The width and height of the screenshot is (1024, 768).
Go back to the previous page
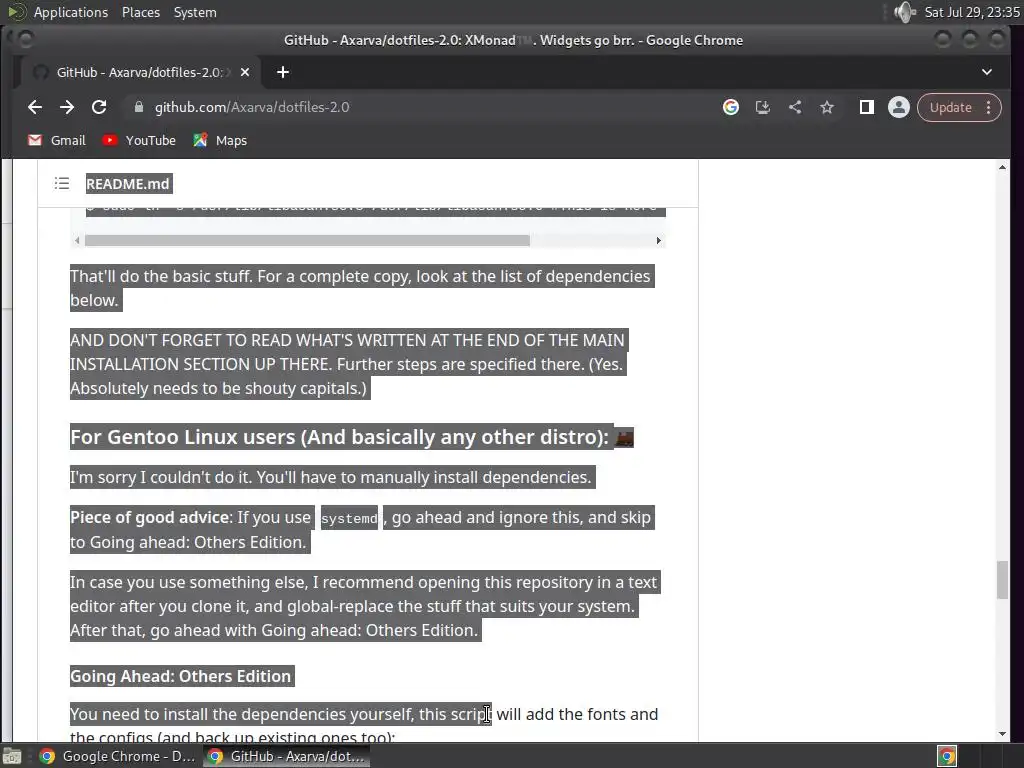click(35, 107)
